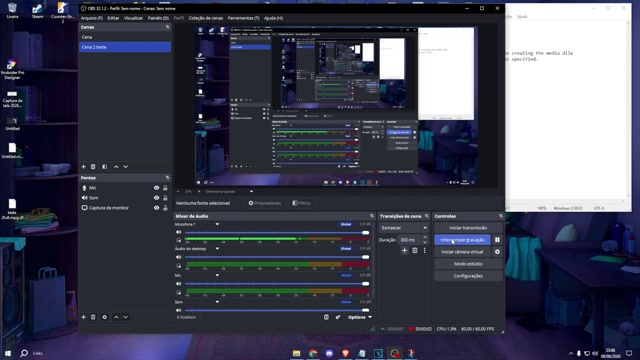640x360 pixels.
Task: Open mixer Options dropdown
Action: pos(360,317)
